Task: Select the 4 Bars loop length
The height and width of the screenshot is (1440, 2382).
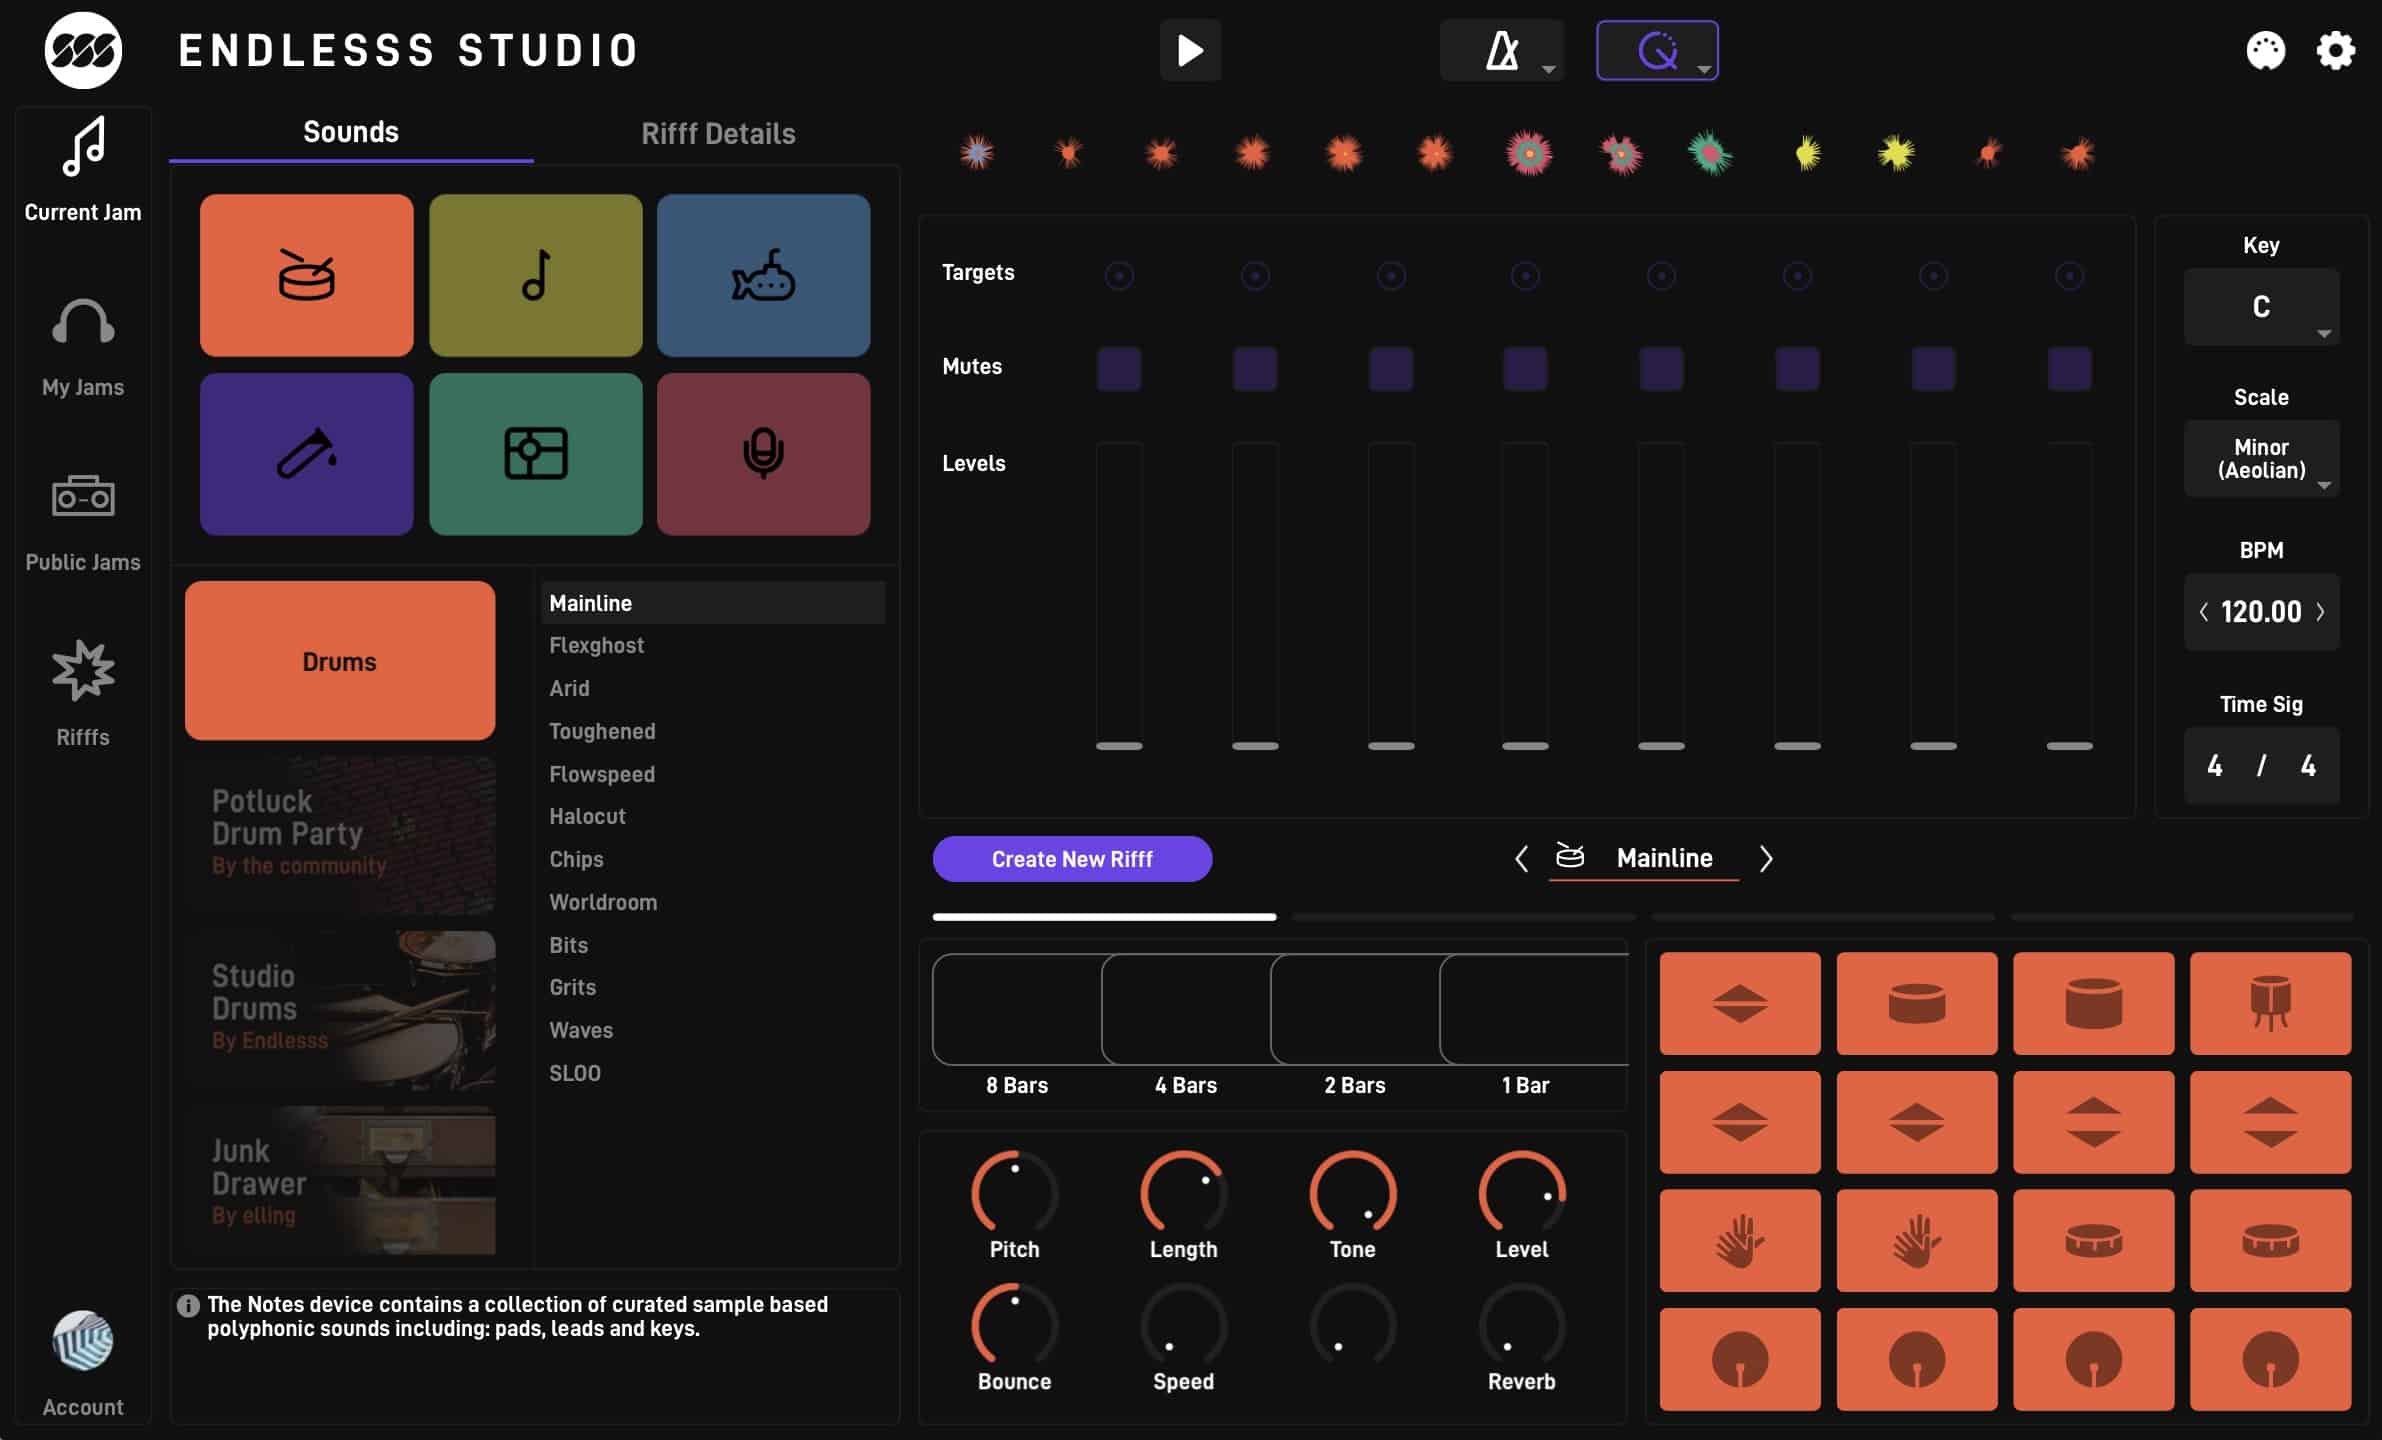Action: tap(1186, 1010)
